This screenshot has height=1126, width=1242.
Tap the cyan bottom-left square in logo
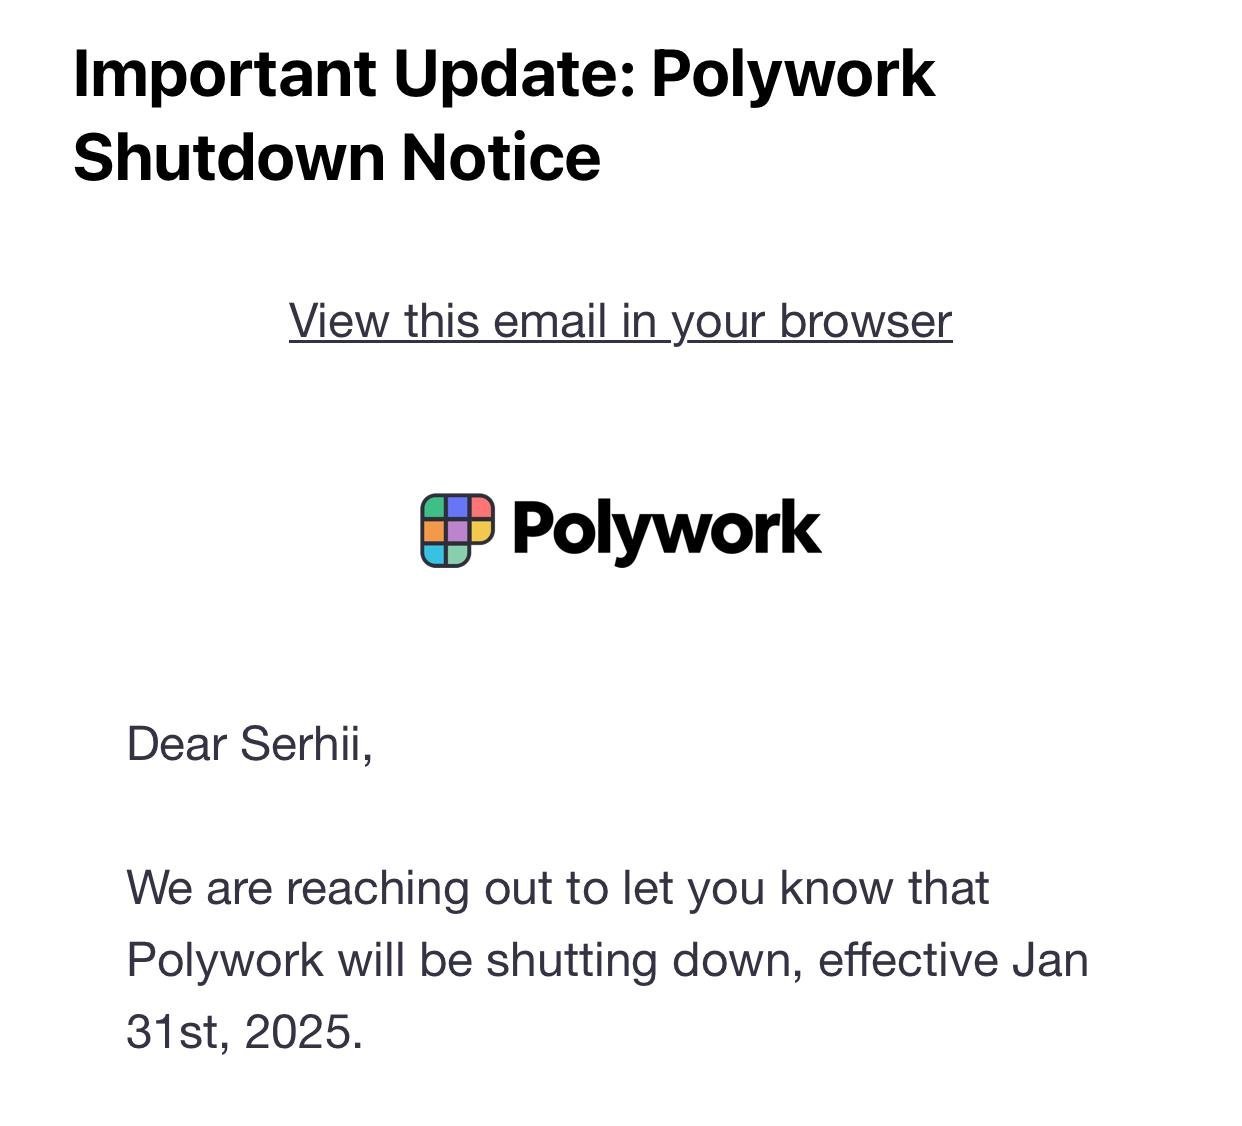[x=434, y=554]
